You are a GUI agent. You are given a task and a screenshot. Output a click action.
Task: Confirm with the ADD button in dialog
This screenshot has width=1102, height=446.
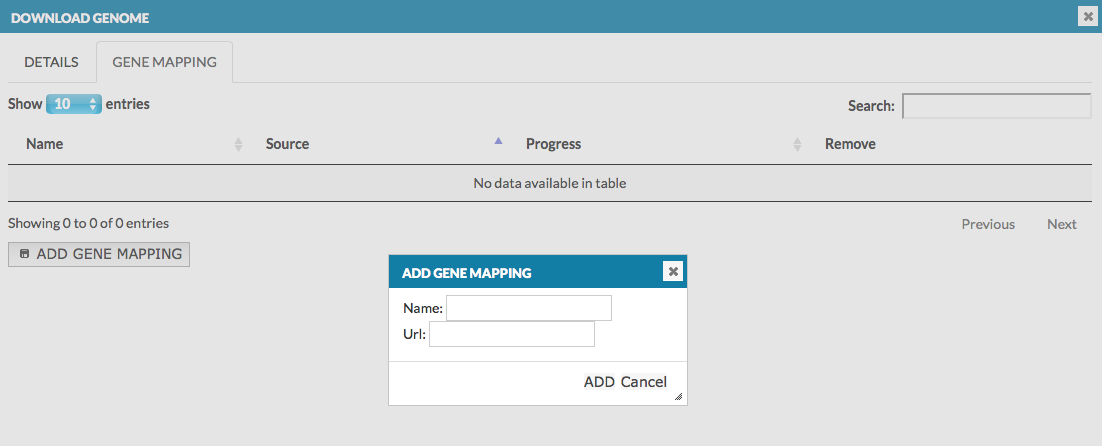point(599,382)
